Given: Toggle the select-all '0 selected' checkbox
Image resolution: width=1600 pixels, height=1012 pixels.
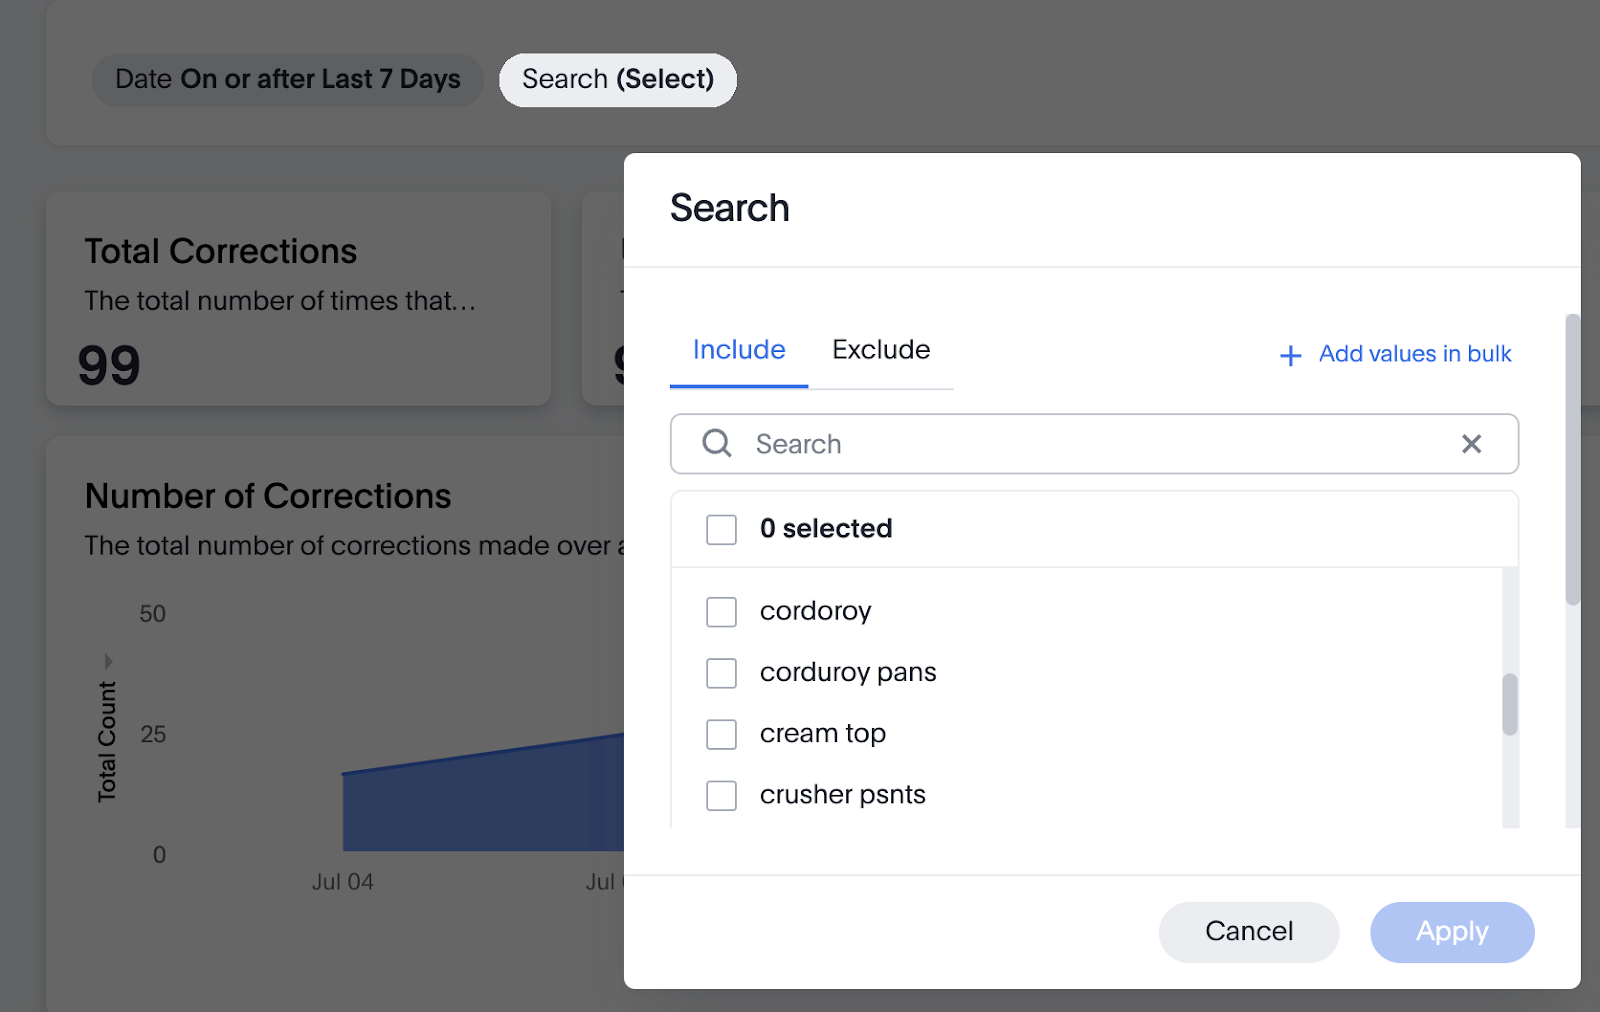Looking at the screenshot, I should tap(721, 529).
